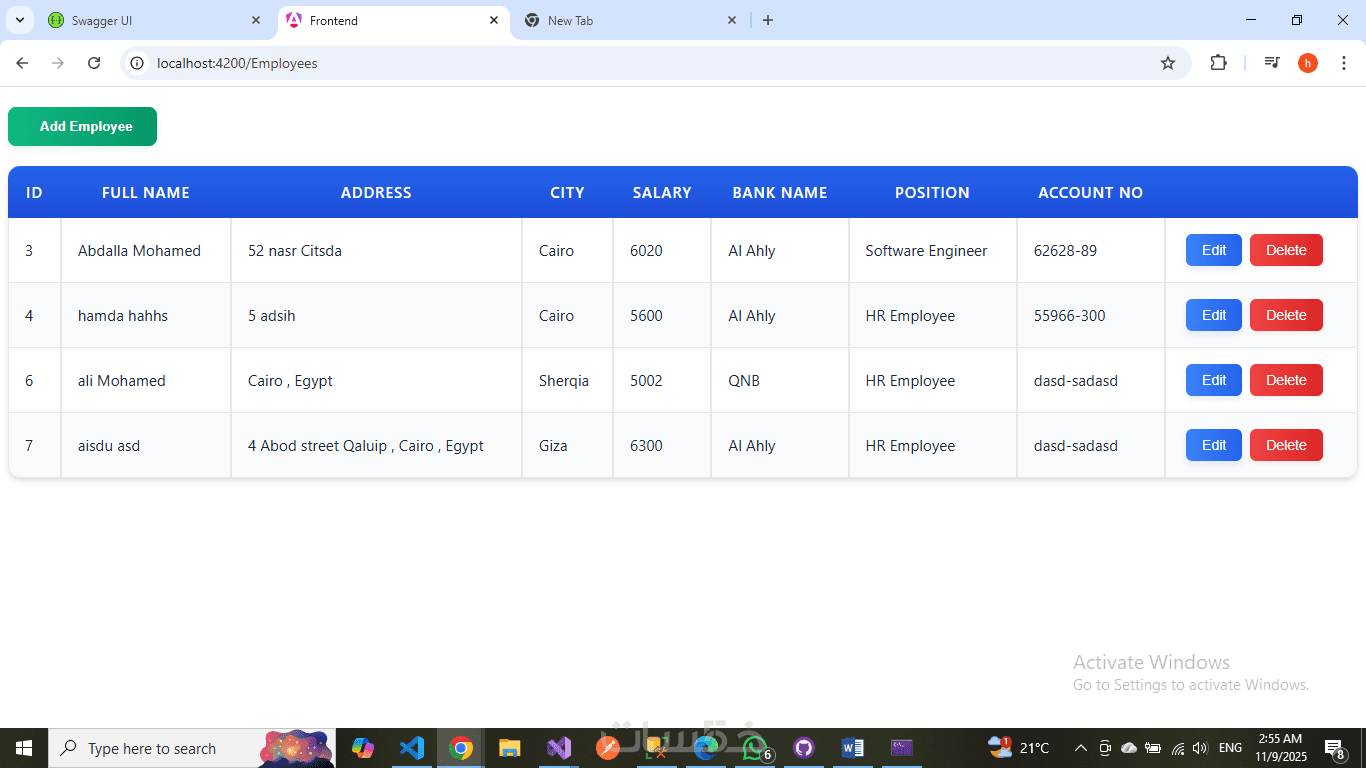
Task: Show hidden system tray icons chevron
Action: (1080, 748)
